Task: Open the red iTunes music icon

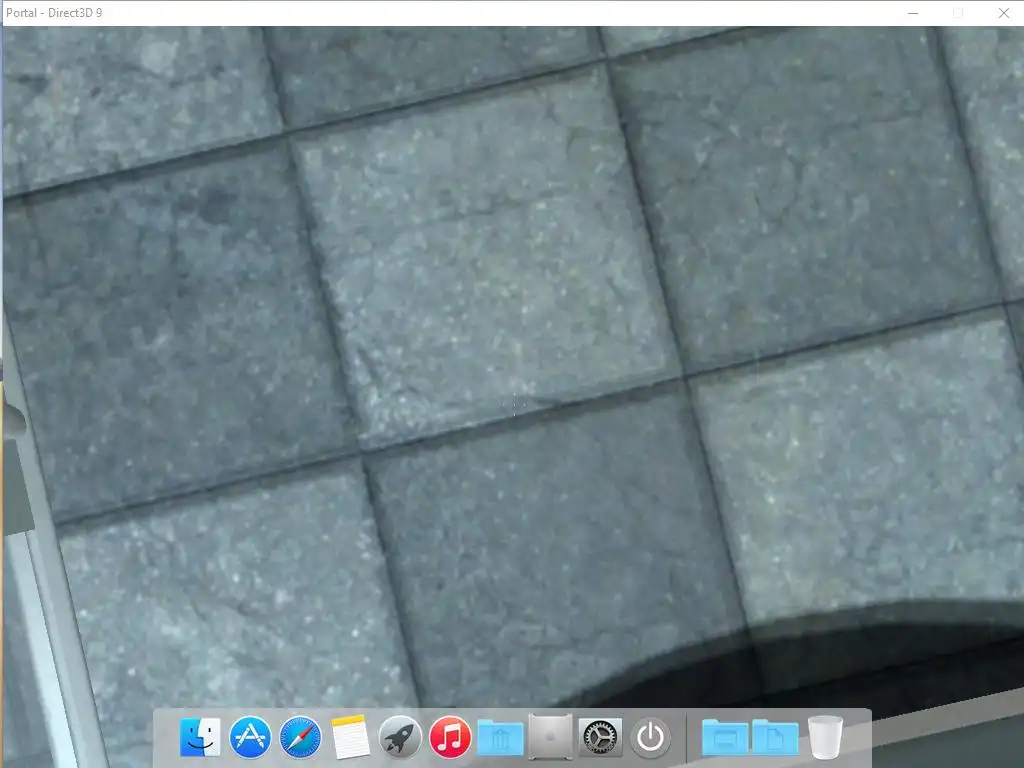Action: [450, 737]
